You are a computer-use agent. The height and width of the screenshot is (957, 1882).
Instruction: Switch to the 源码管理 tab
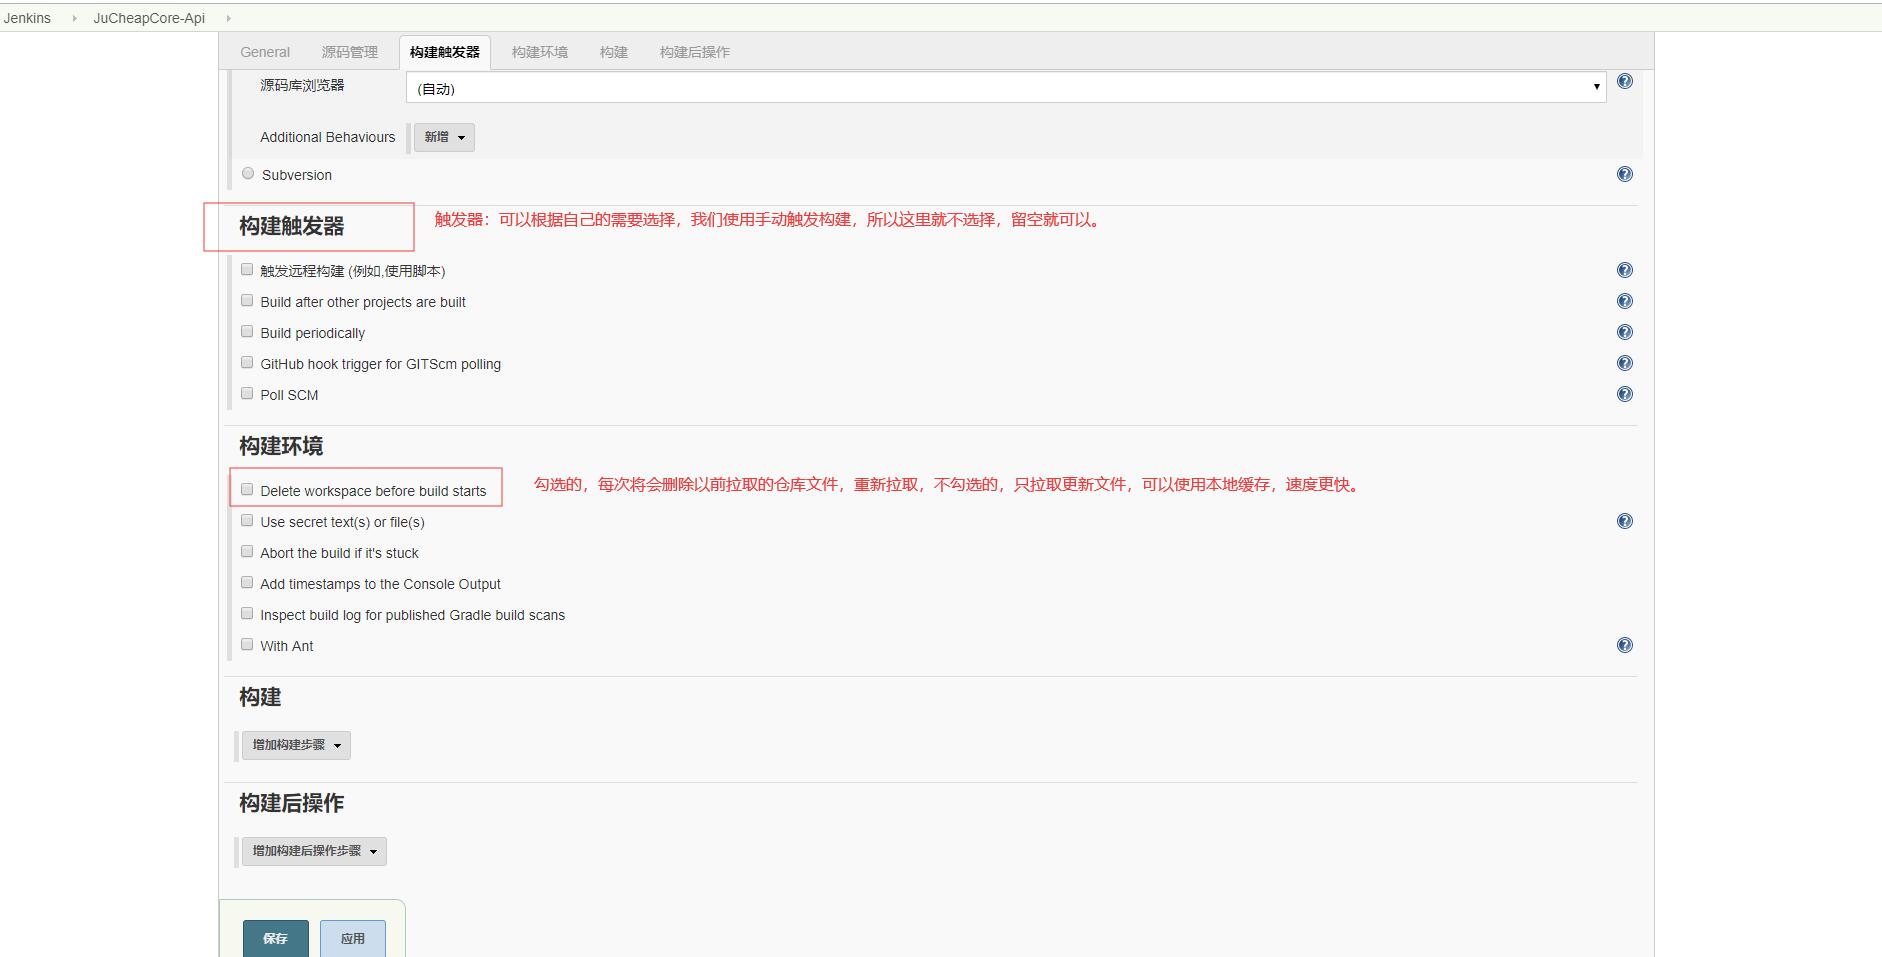click(x=350, y=52)
